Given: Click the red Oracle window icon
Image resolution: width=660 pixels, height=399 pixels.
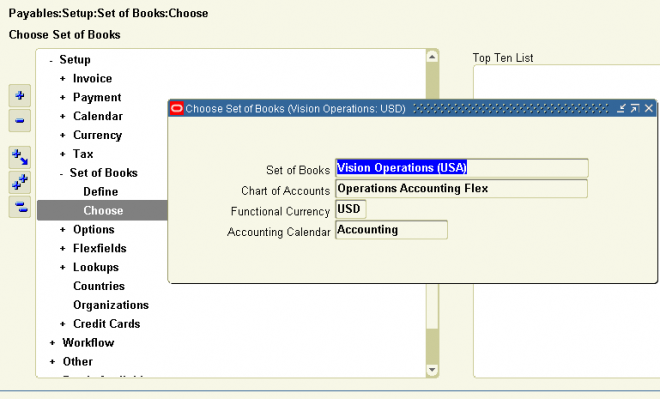Looking at the screenshot, I should (177, 109).
